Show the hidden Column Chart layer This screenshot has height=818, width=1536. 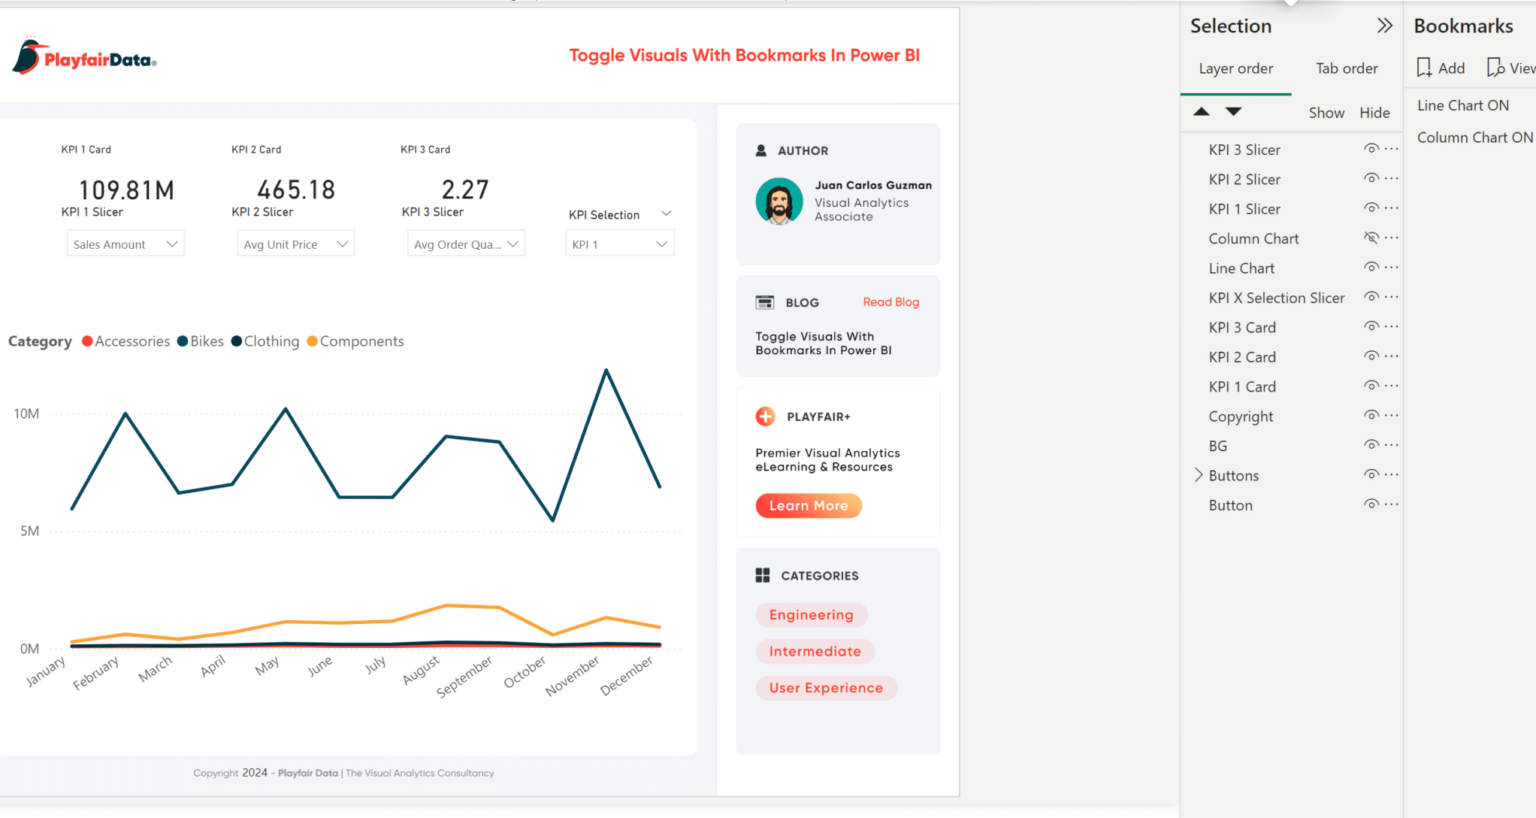[x=1371, y=238]
